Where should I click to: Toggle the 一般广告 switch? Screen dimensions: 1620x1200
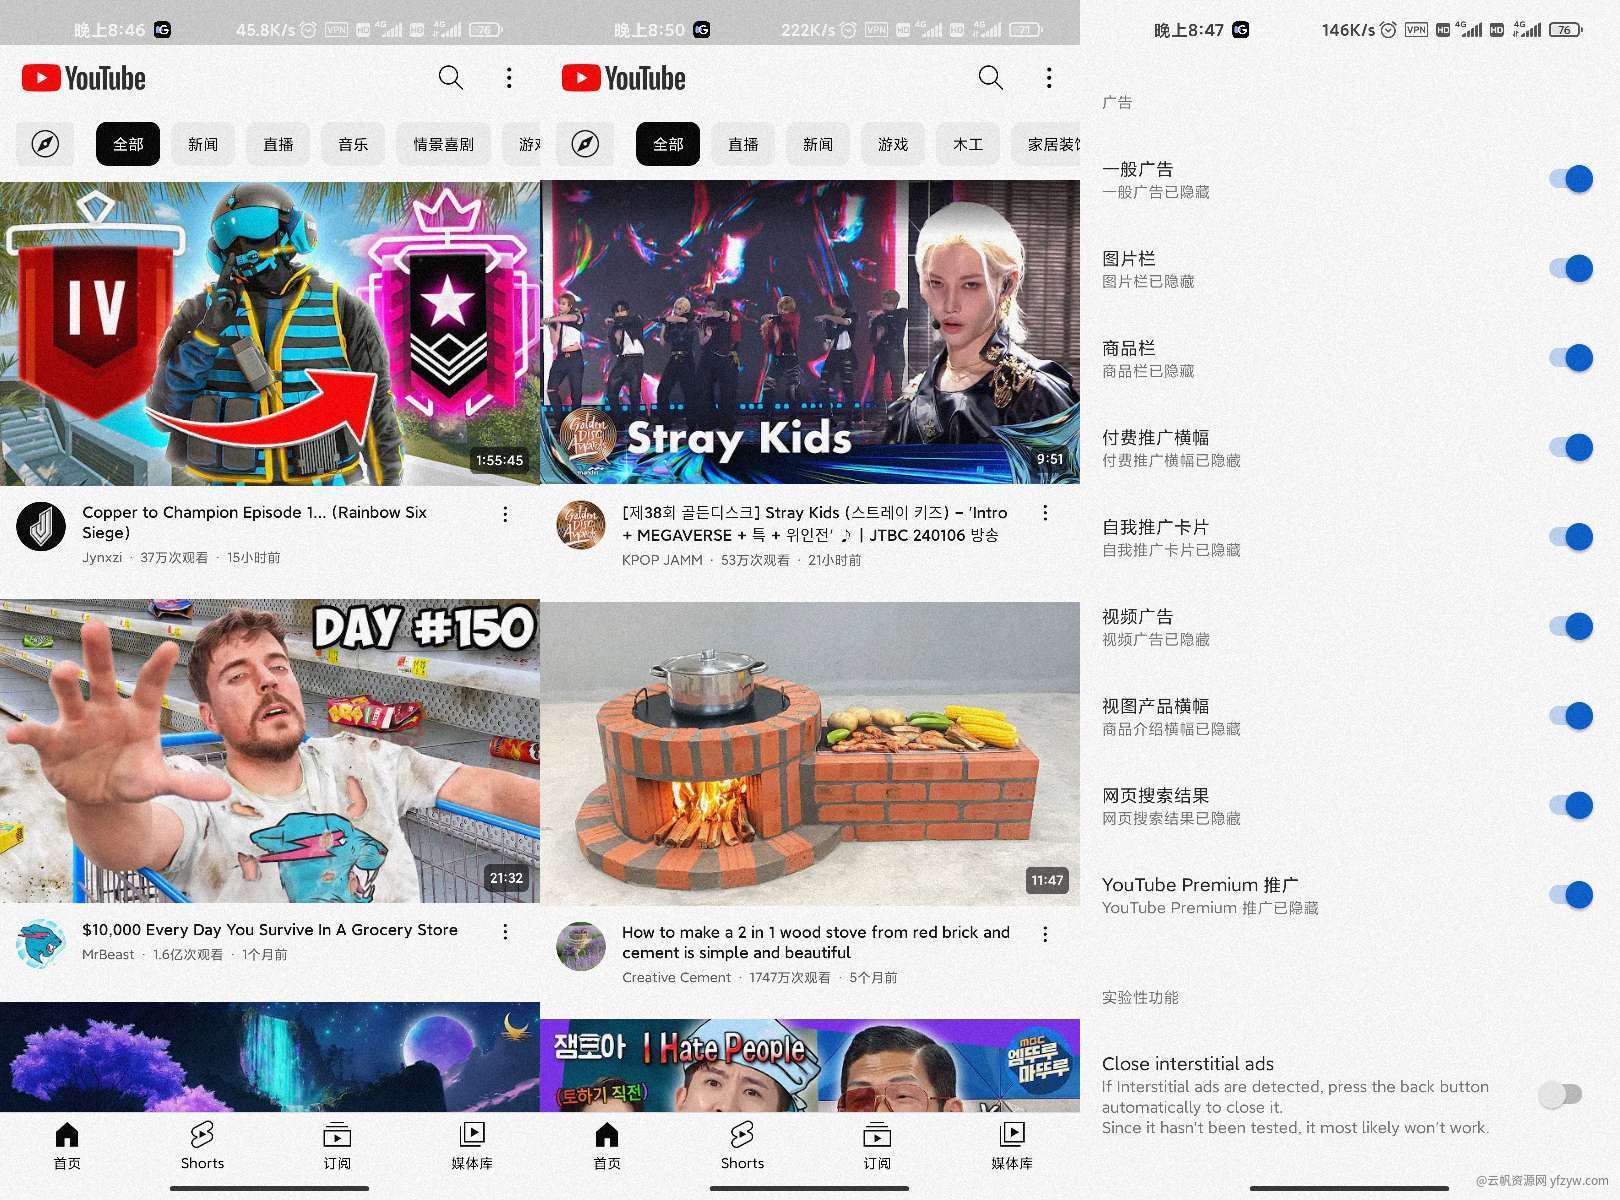click(x=1570, y=179)
